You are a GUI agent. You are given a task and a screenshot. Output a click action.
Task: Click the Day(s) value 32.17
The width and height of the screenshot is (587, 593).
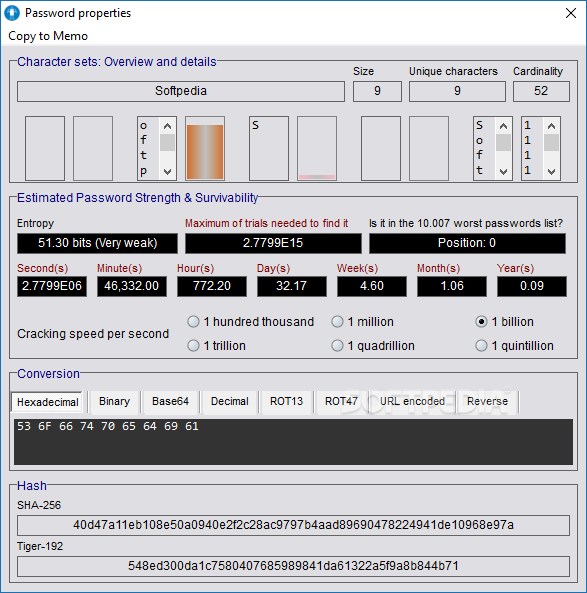point(292,286)
